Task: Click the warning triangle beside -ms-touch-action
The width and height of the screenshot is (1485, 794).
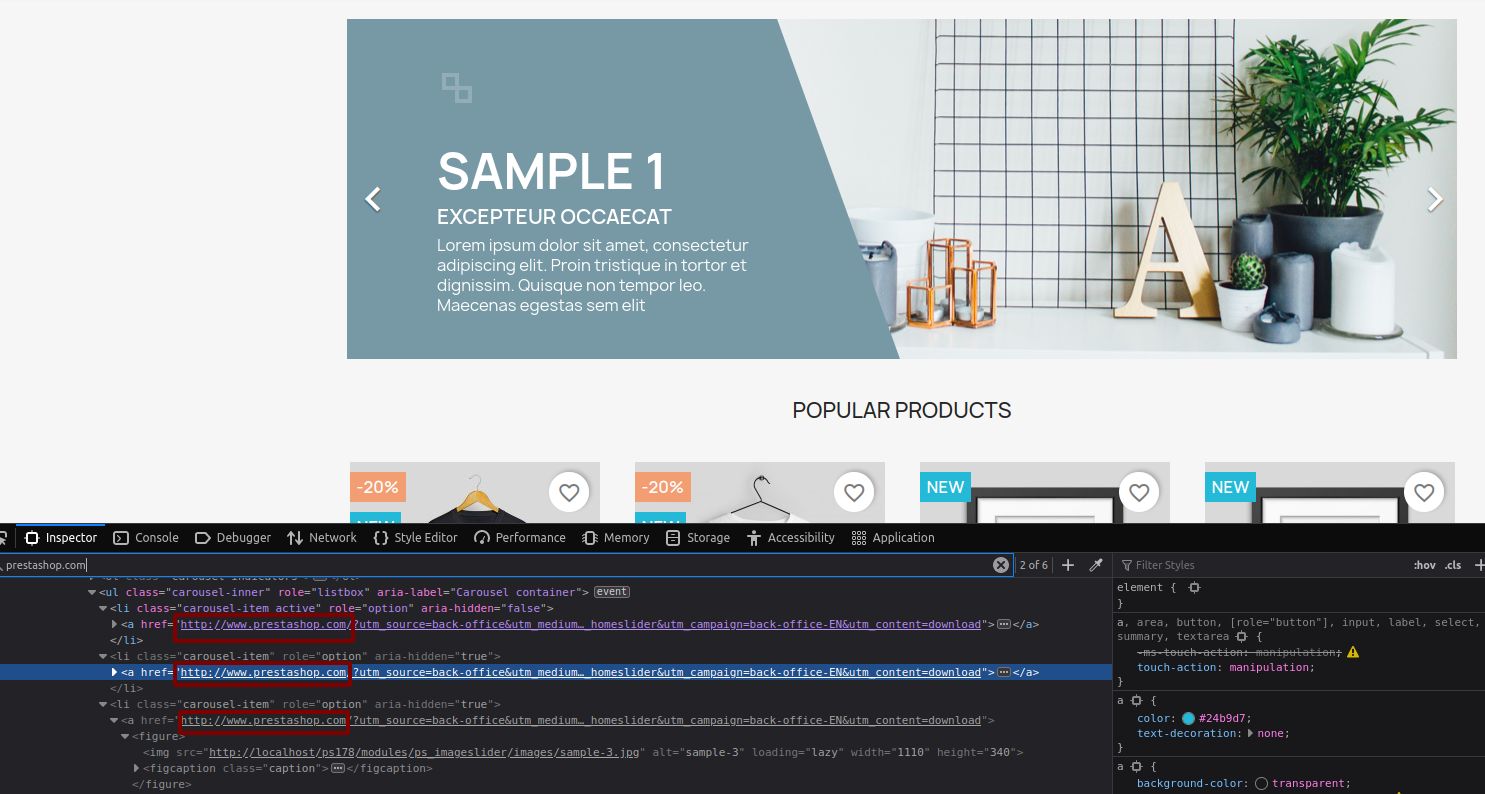Action: [1353, 651]
